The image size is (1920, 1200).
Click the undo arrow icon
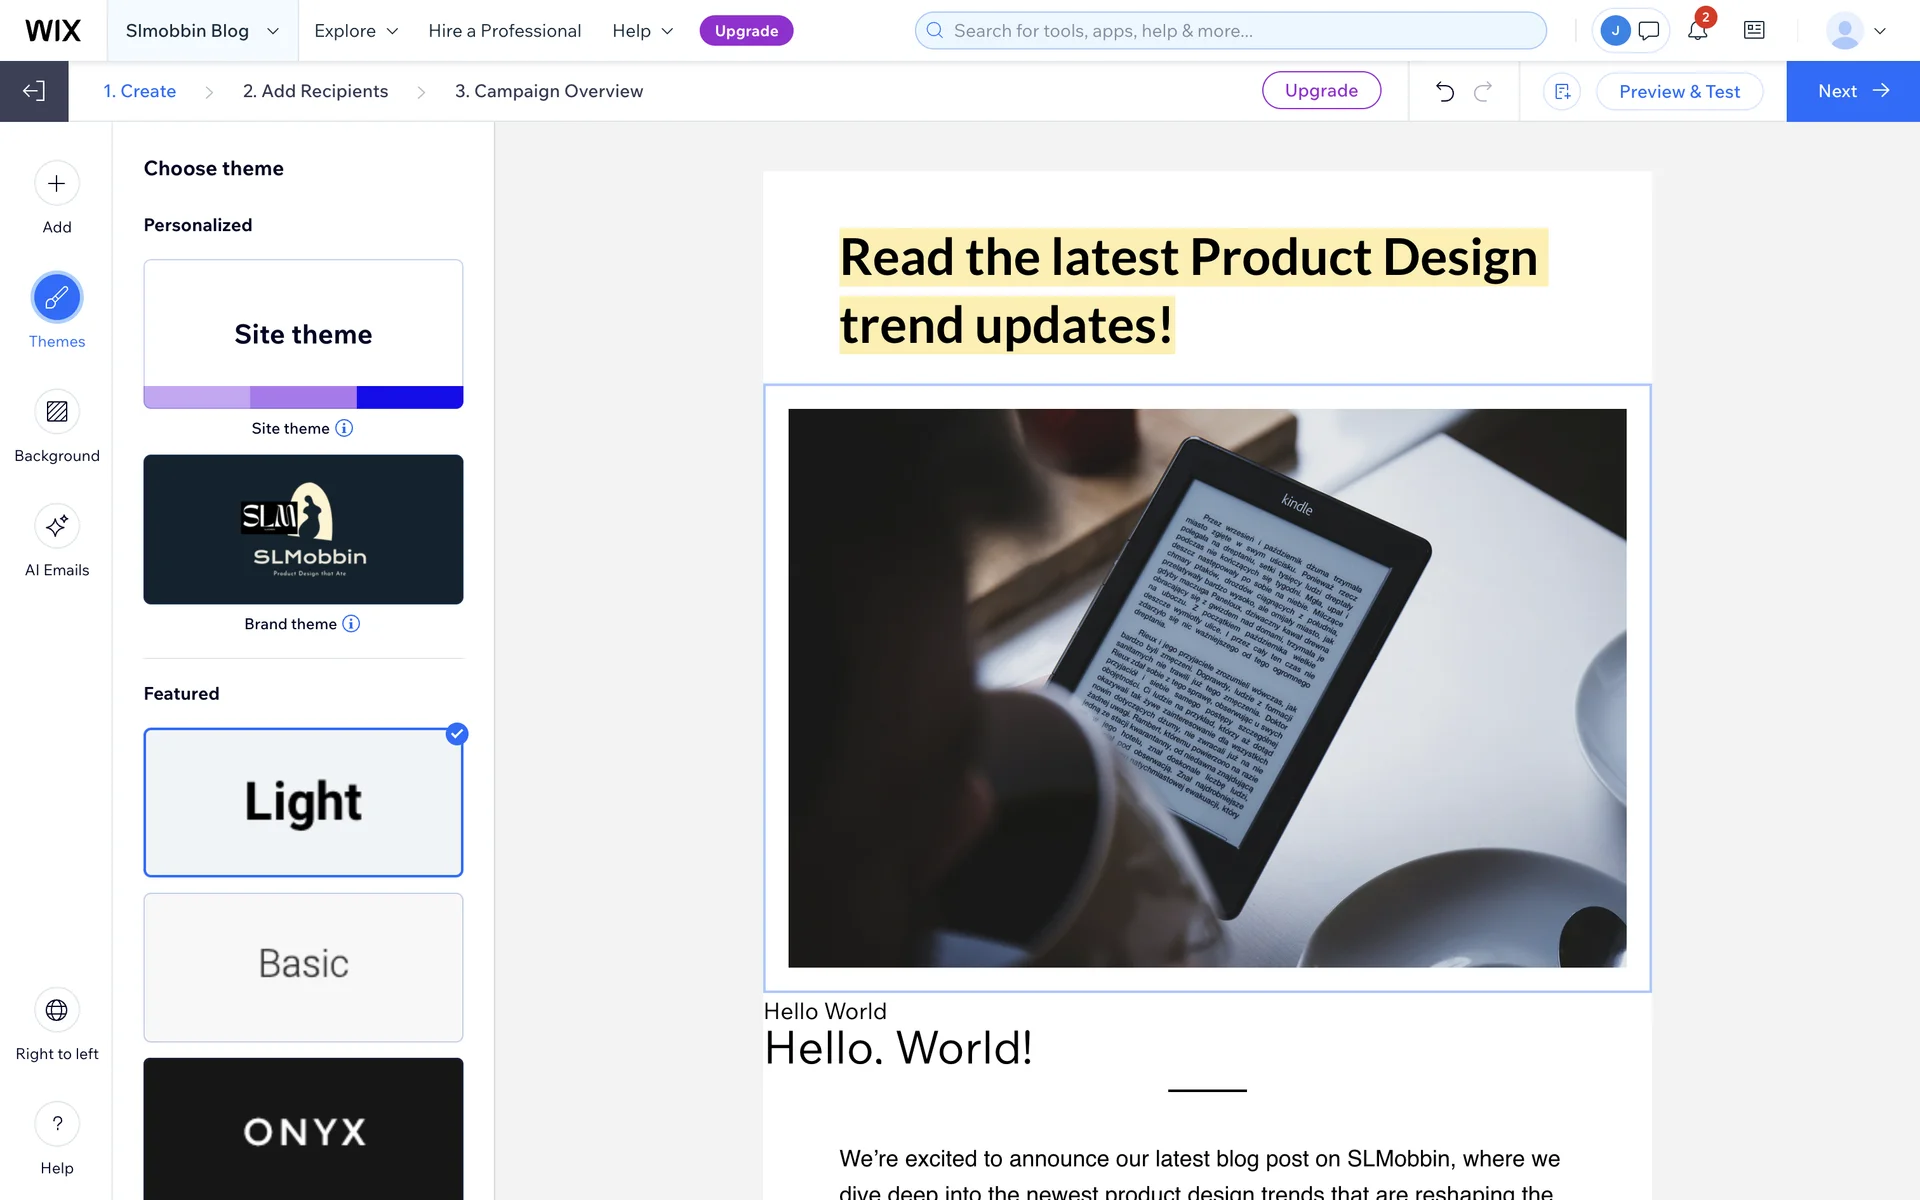point(1444,92)
